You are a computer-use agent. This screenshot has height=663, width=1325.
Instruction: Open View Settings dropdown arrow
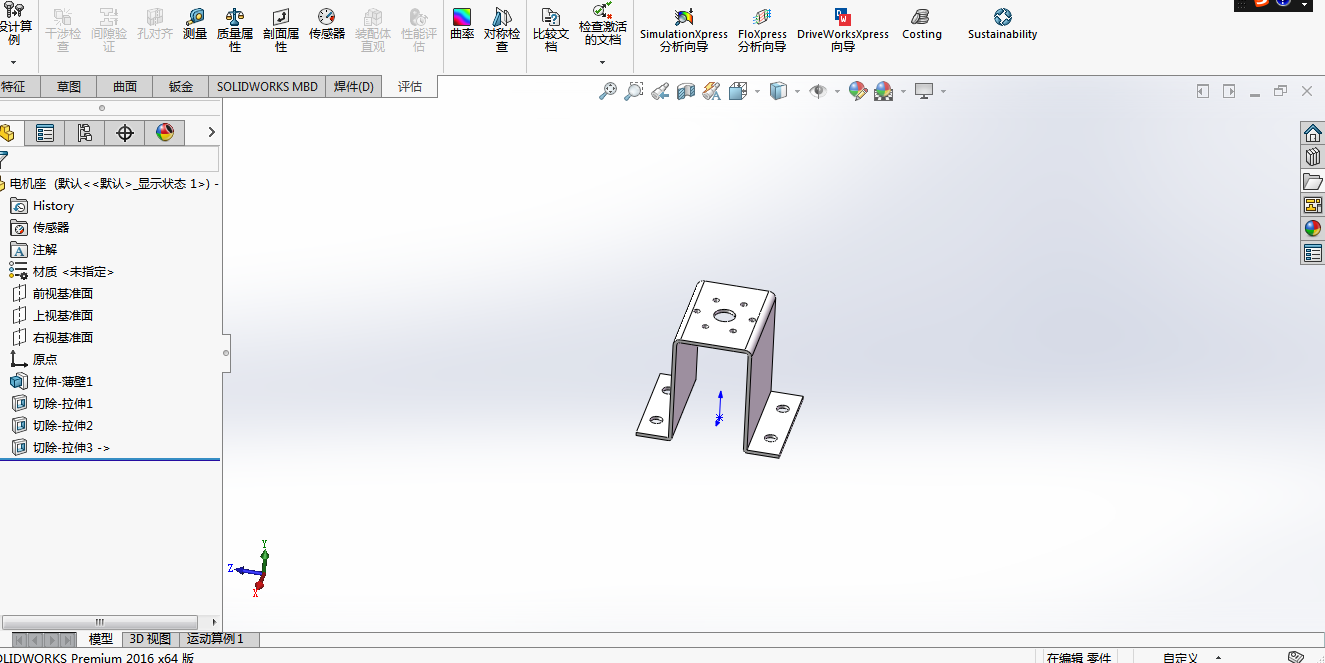(943, 92)
